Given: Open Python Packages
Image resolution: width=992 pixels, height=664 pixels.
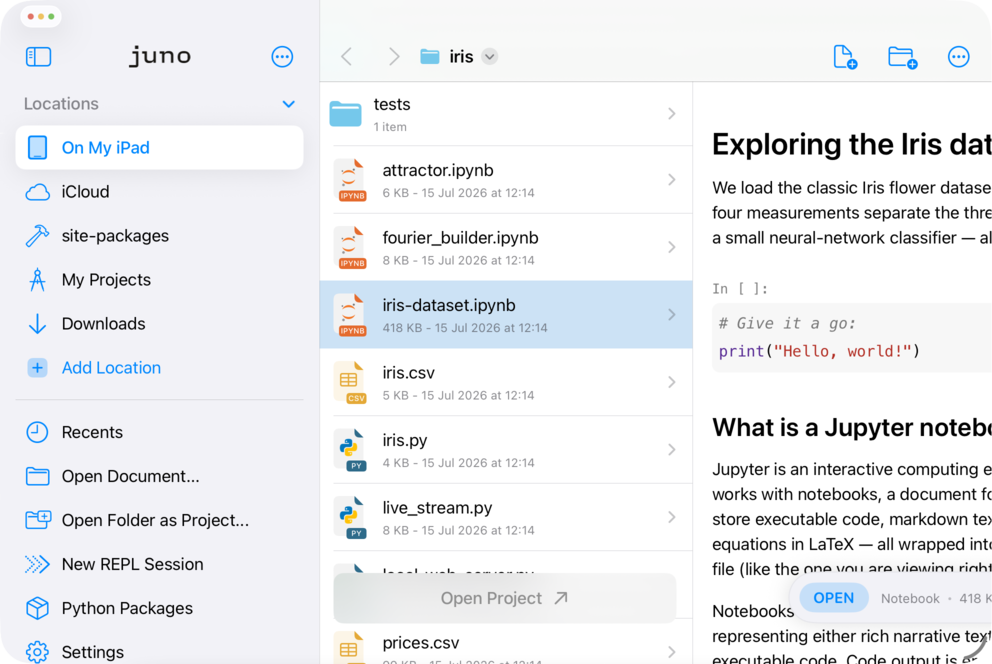Looking at the screenshot, I should [159, 608].
